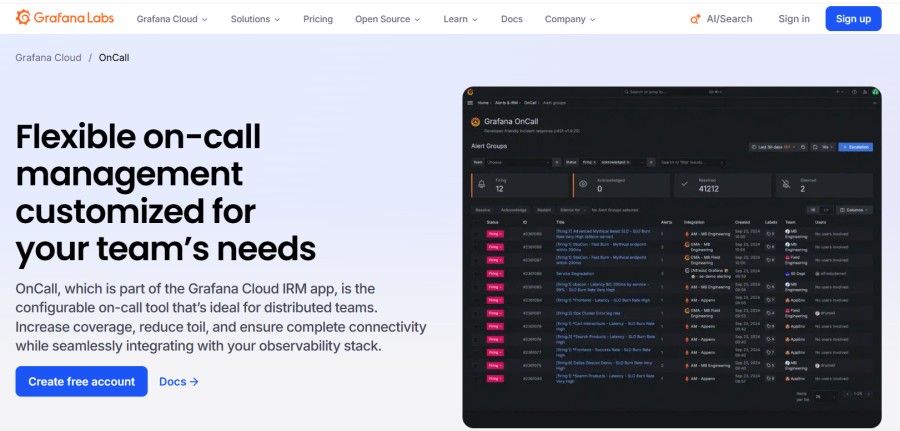Click Grafana logo in preview's top-left corner
This screenshot has height=431, width=900.
pyautogui.click(x=470, y=92)
